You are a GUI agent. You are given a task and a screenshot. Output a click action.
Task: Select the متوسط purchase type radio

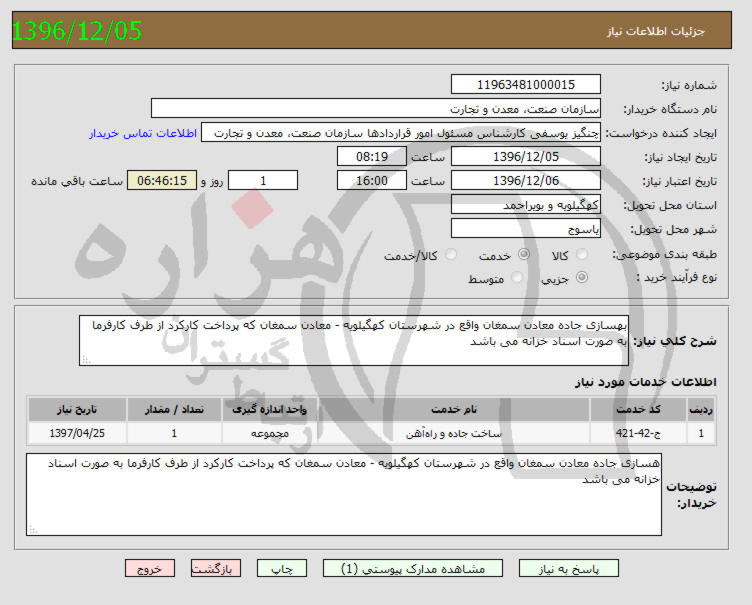517,277
